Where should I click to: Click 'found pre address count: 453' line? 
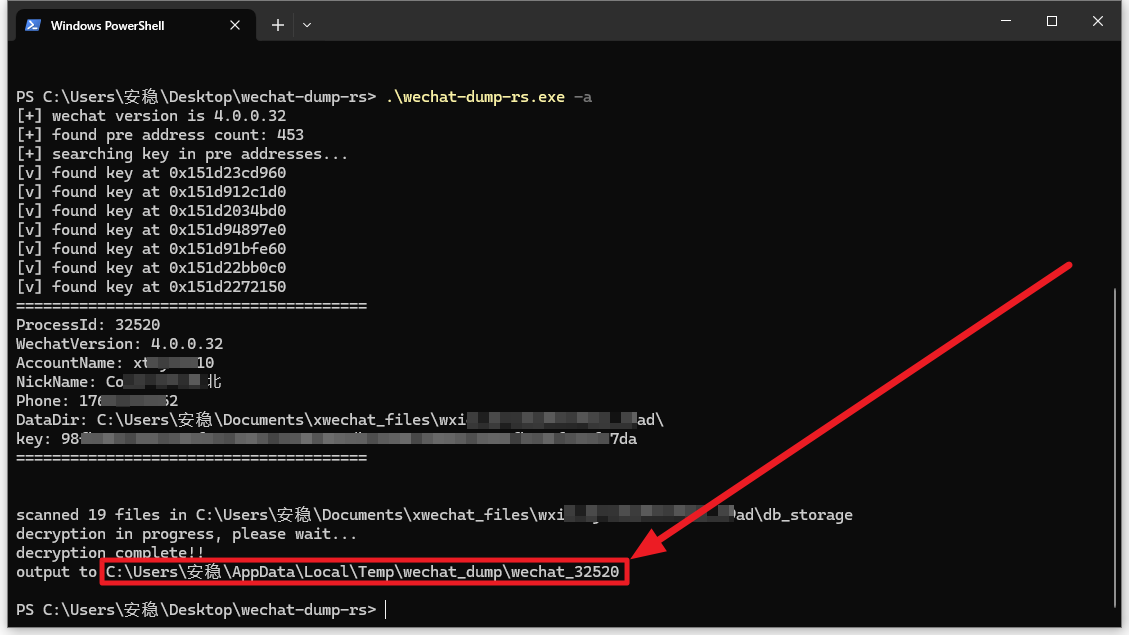(x=160, y=135)
